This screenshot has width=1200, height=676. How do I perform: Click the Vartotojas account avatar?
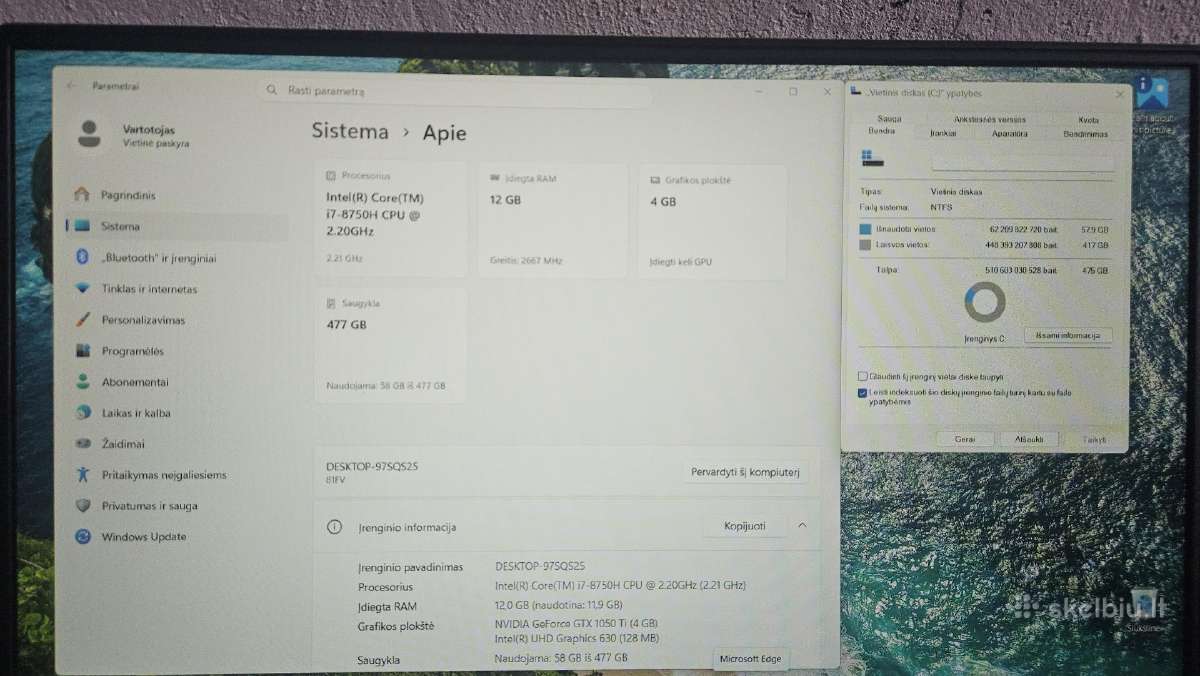pyautogui.click(x=90, y=134)
